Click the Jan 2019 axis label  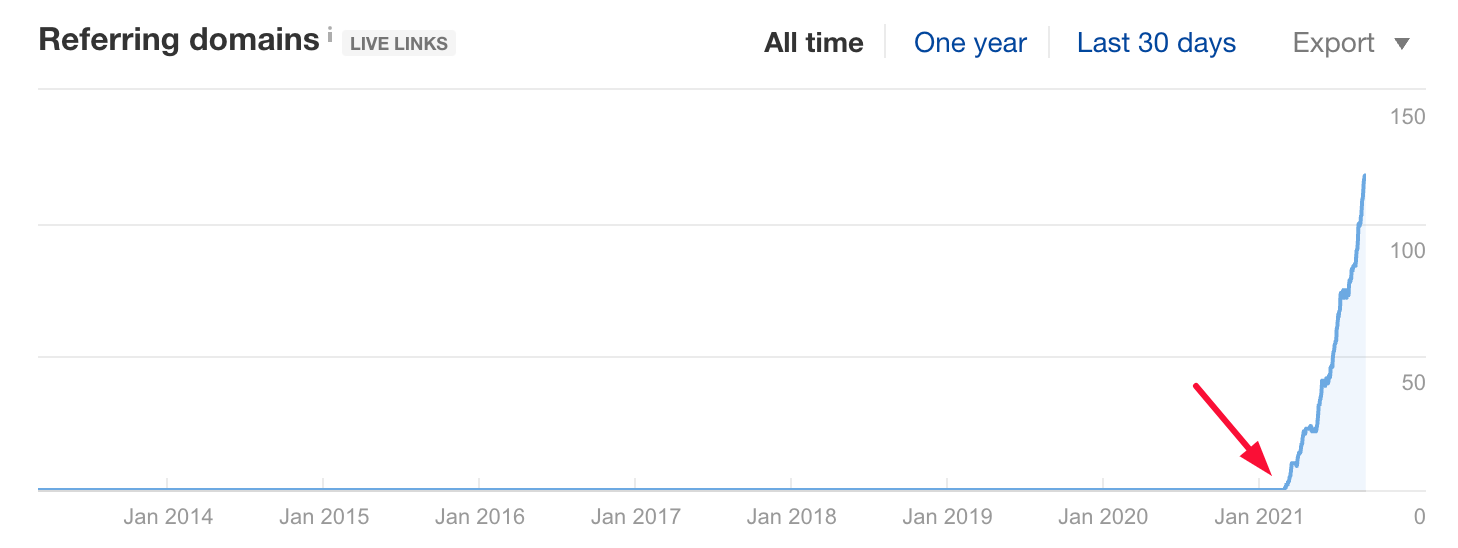coord(947,517)
